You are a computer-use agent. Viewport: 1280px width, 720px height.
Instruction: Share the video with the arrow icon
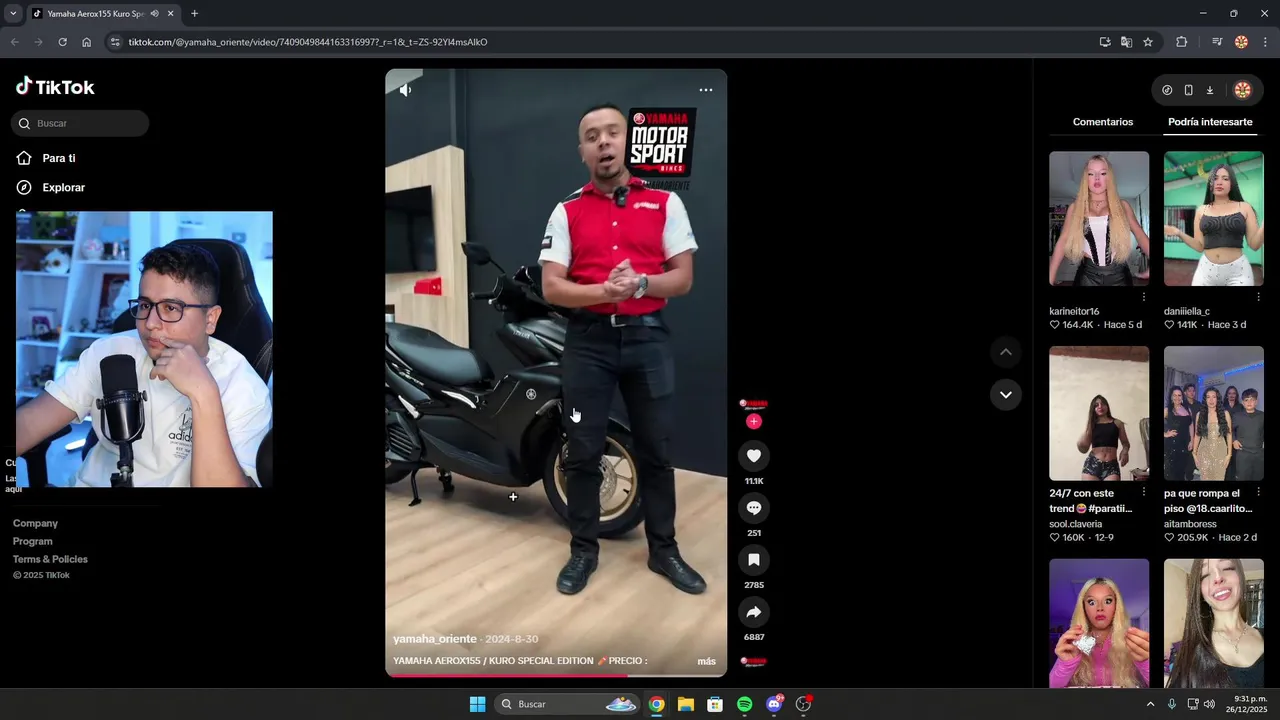(x=754, y=612)
